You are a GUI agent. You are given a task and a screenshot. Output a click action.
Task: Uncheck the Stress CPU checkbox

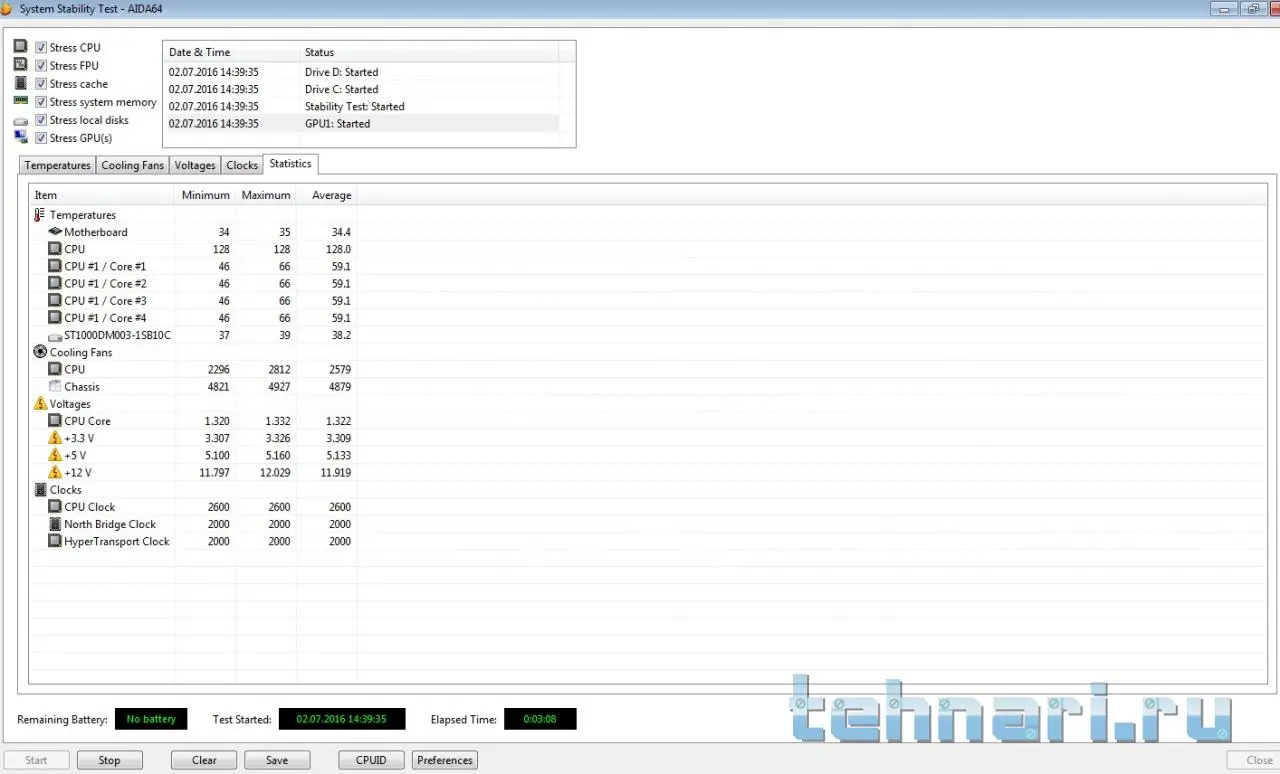pyautogui.click(x=41, y=47)
